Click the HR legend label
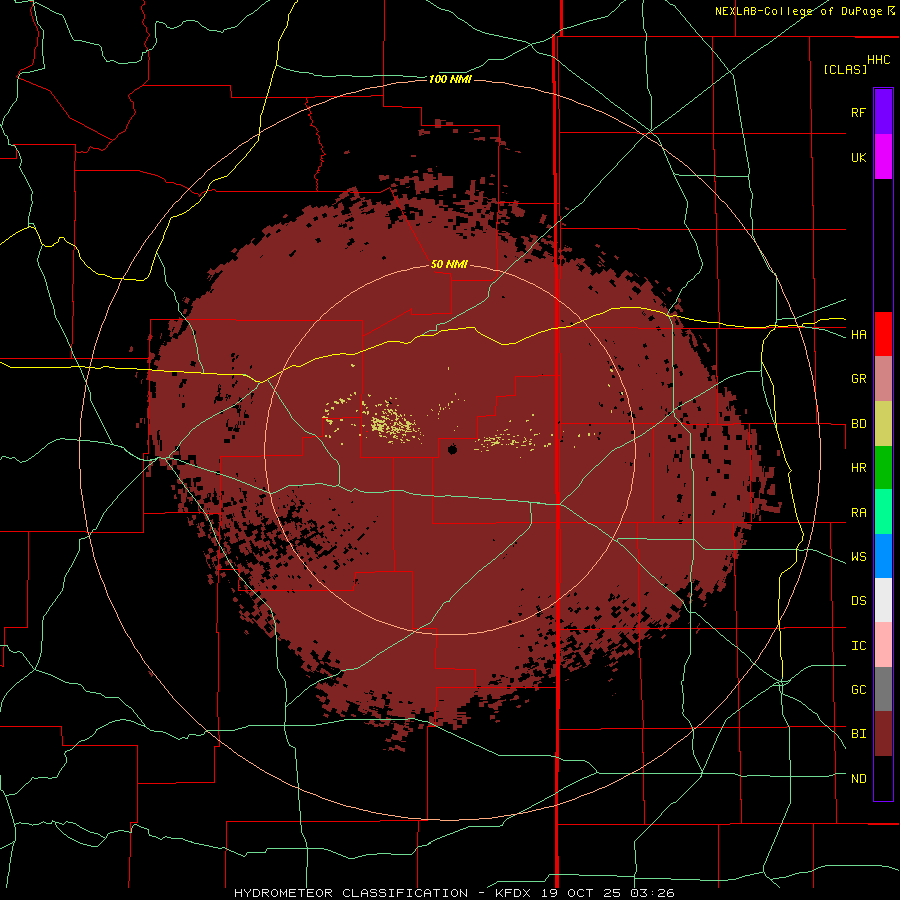 click(858, 468)
